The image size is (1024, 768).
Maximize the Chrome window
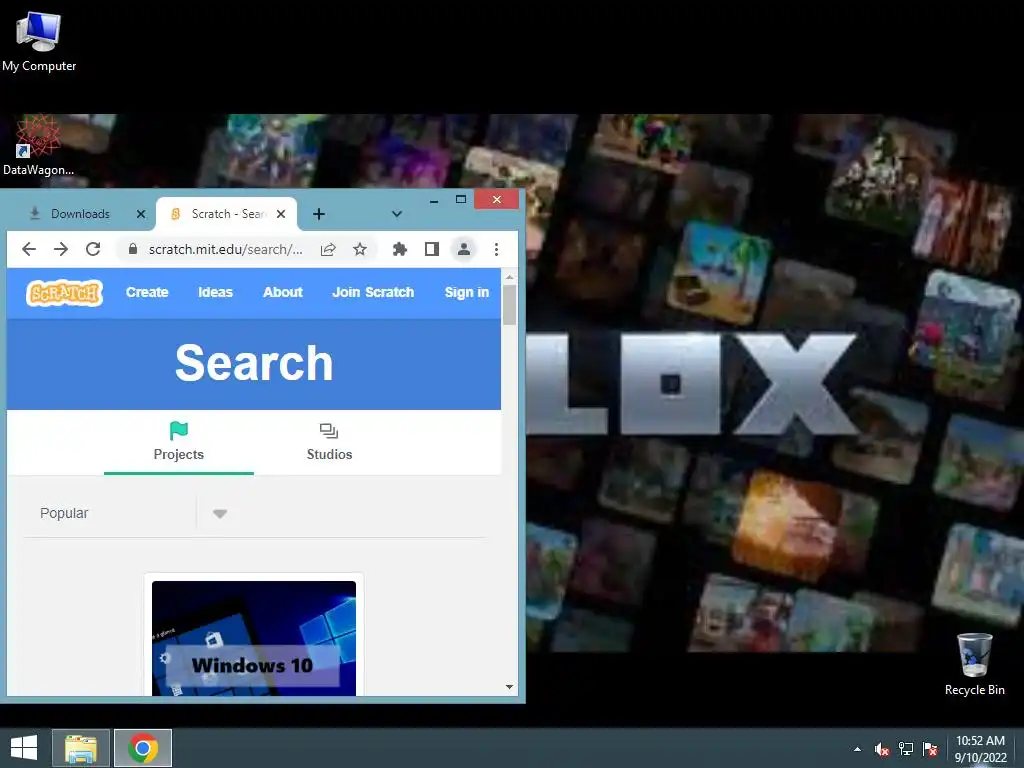coord(461,200)
